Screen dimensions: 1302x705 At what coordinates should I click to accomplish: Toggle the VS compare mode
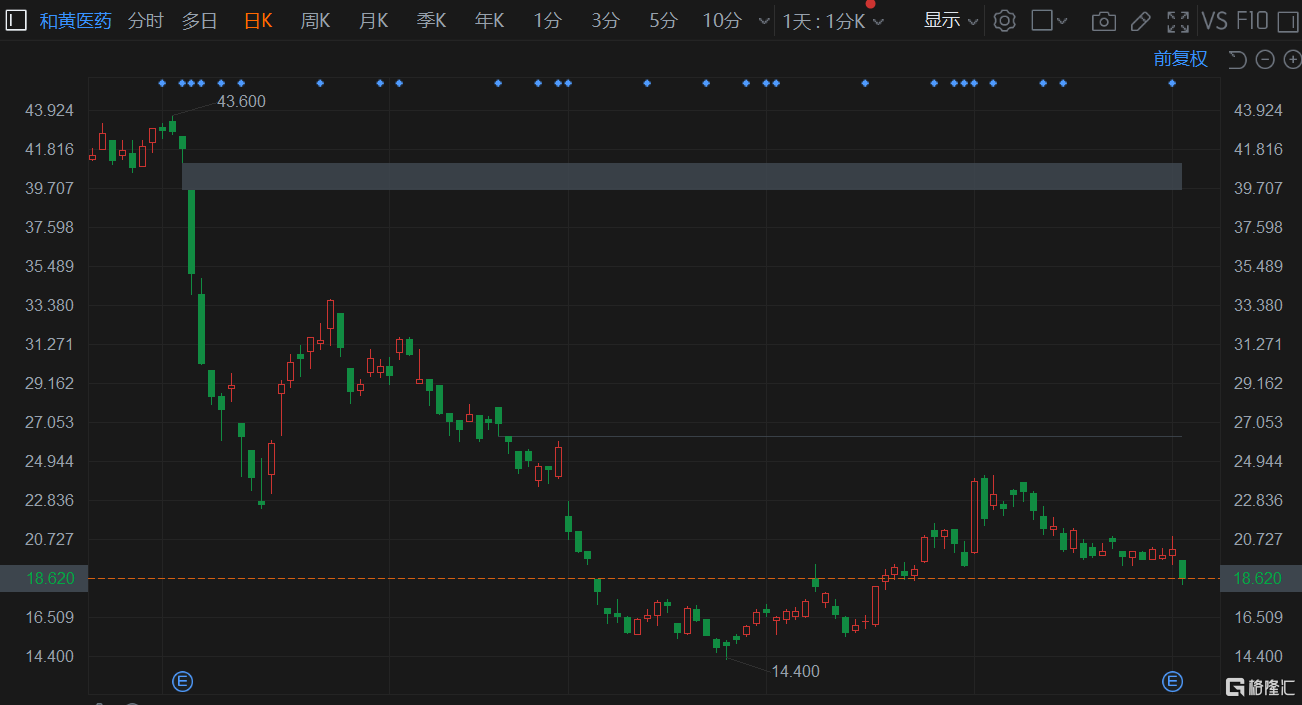[1214, 21]
